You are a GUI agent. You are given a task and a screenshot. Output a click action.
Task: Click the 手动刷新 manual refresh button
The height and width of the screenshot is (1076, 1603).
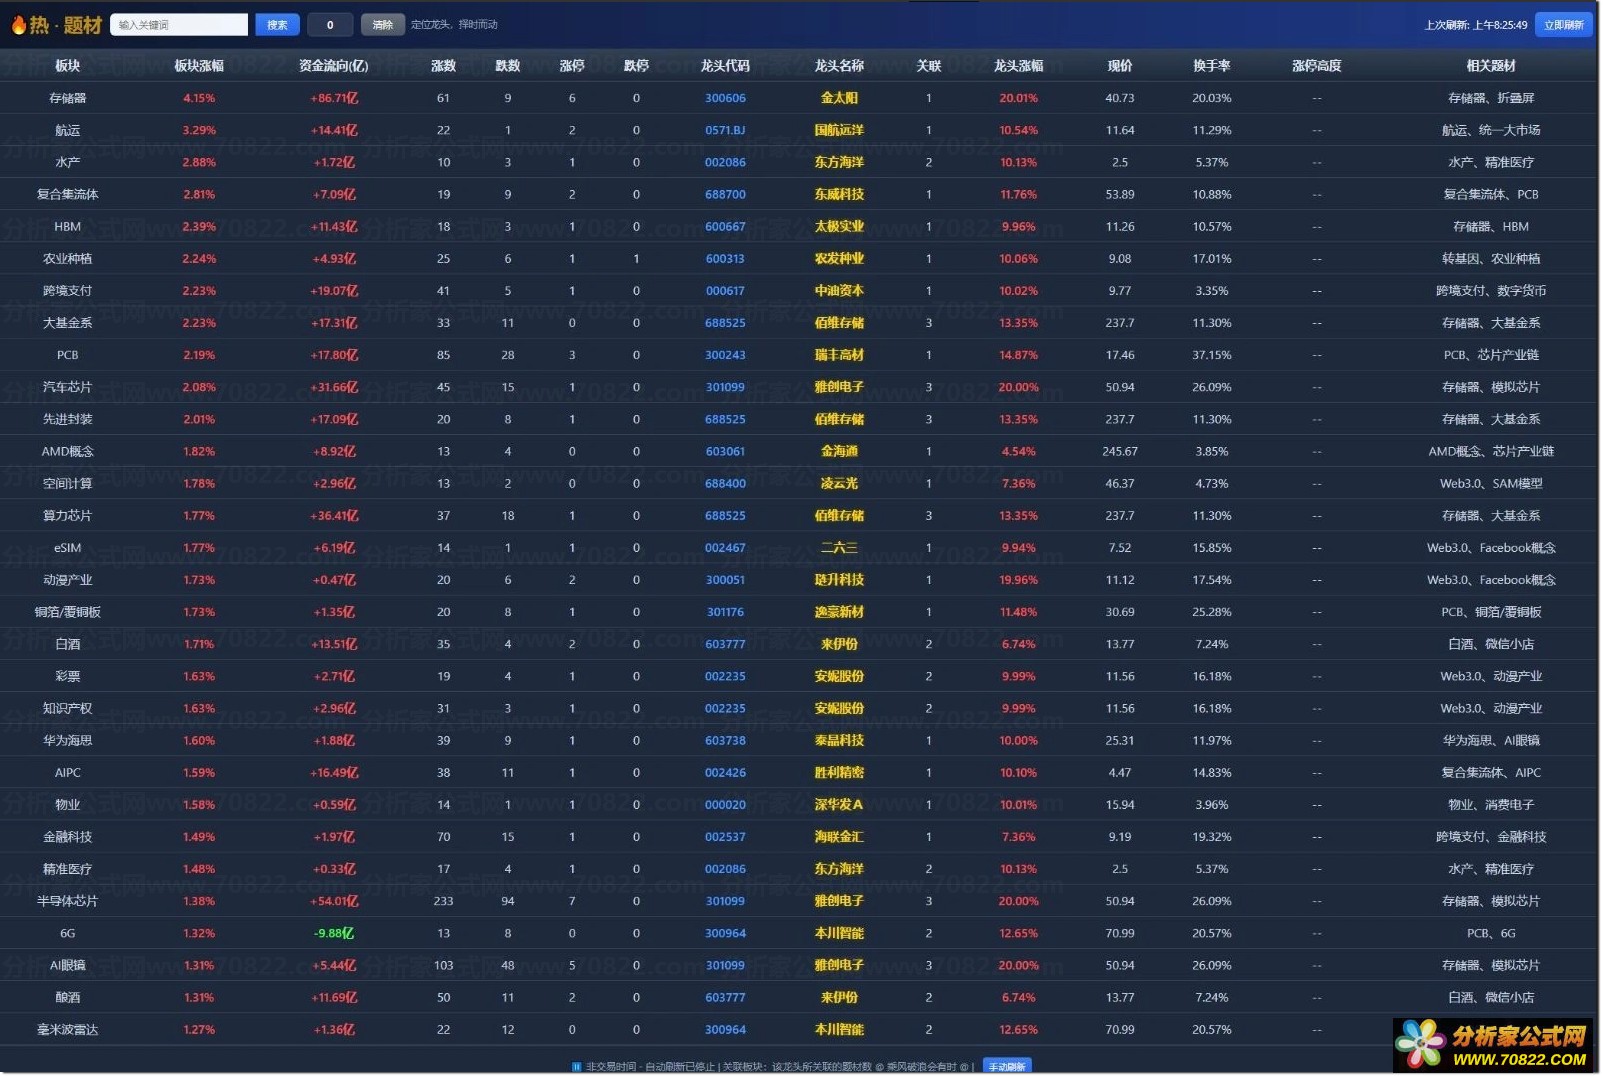tap(1007, 1067)
